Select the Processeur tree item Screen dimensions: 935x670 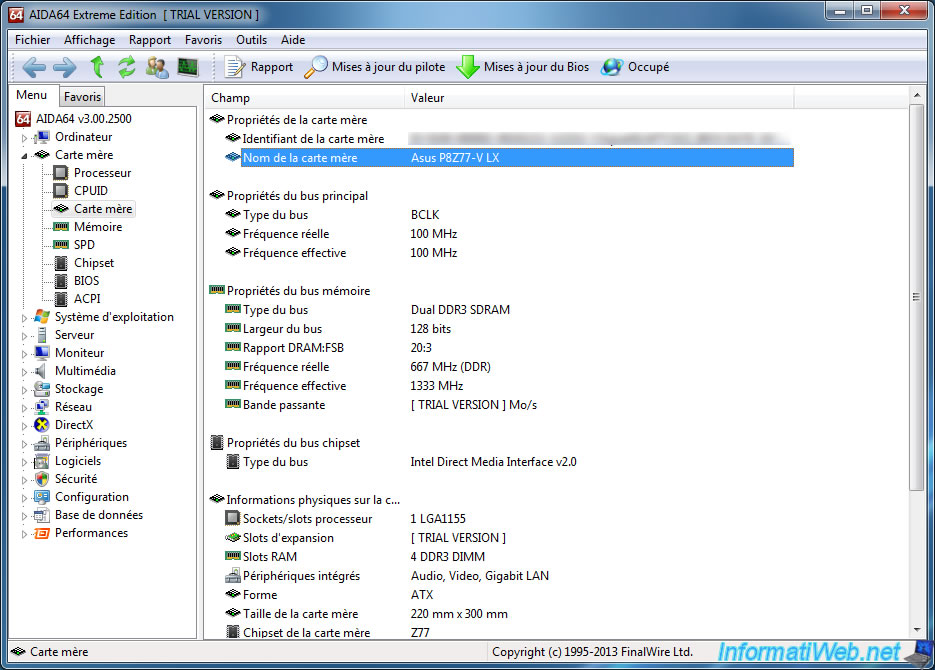[x=102, y=173]
